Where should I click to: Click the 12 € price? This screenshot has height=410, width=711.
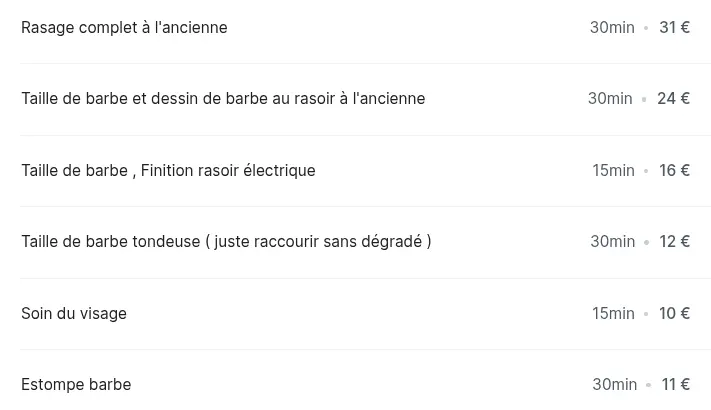pos(674,242)
